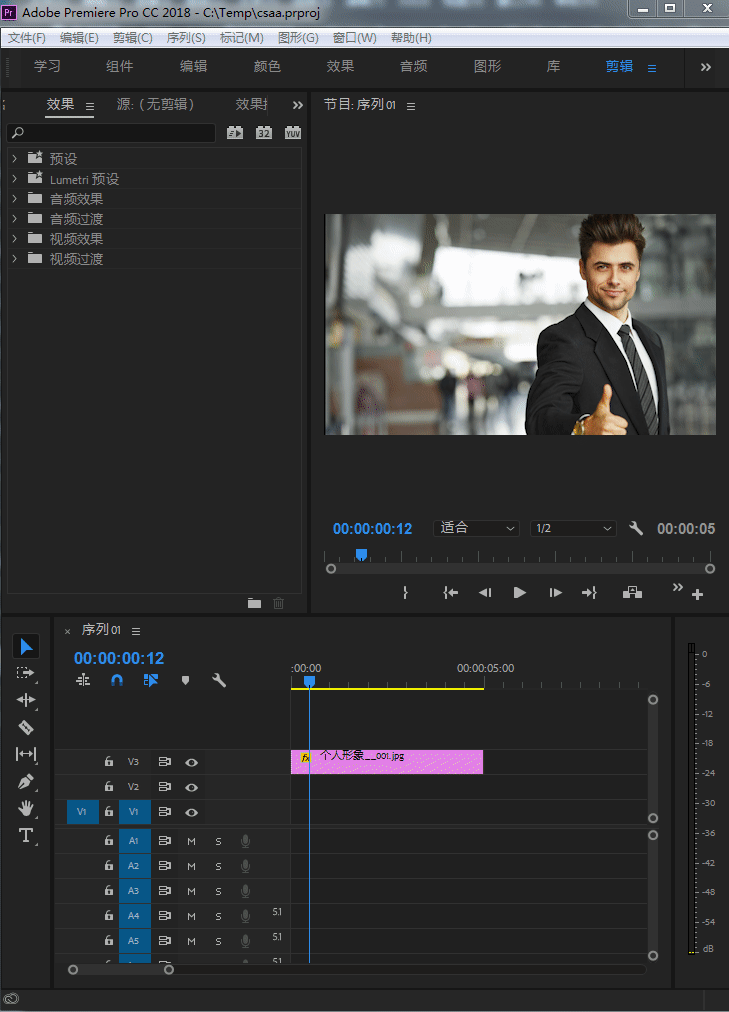Toggle nest sequence insert mode icon
The width and height of the screenshot is (729, 1012).
(83, 680)
